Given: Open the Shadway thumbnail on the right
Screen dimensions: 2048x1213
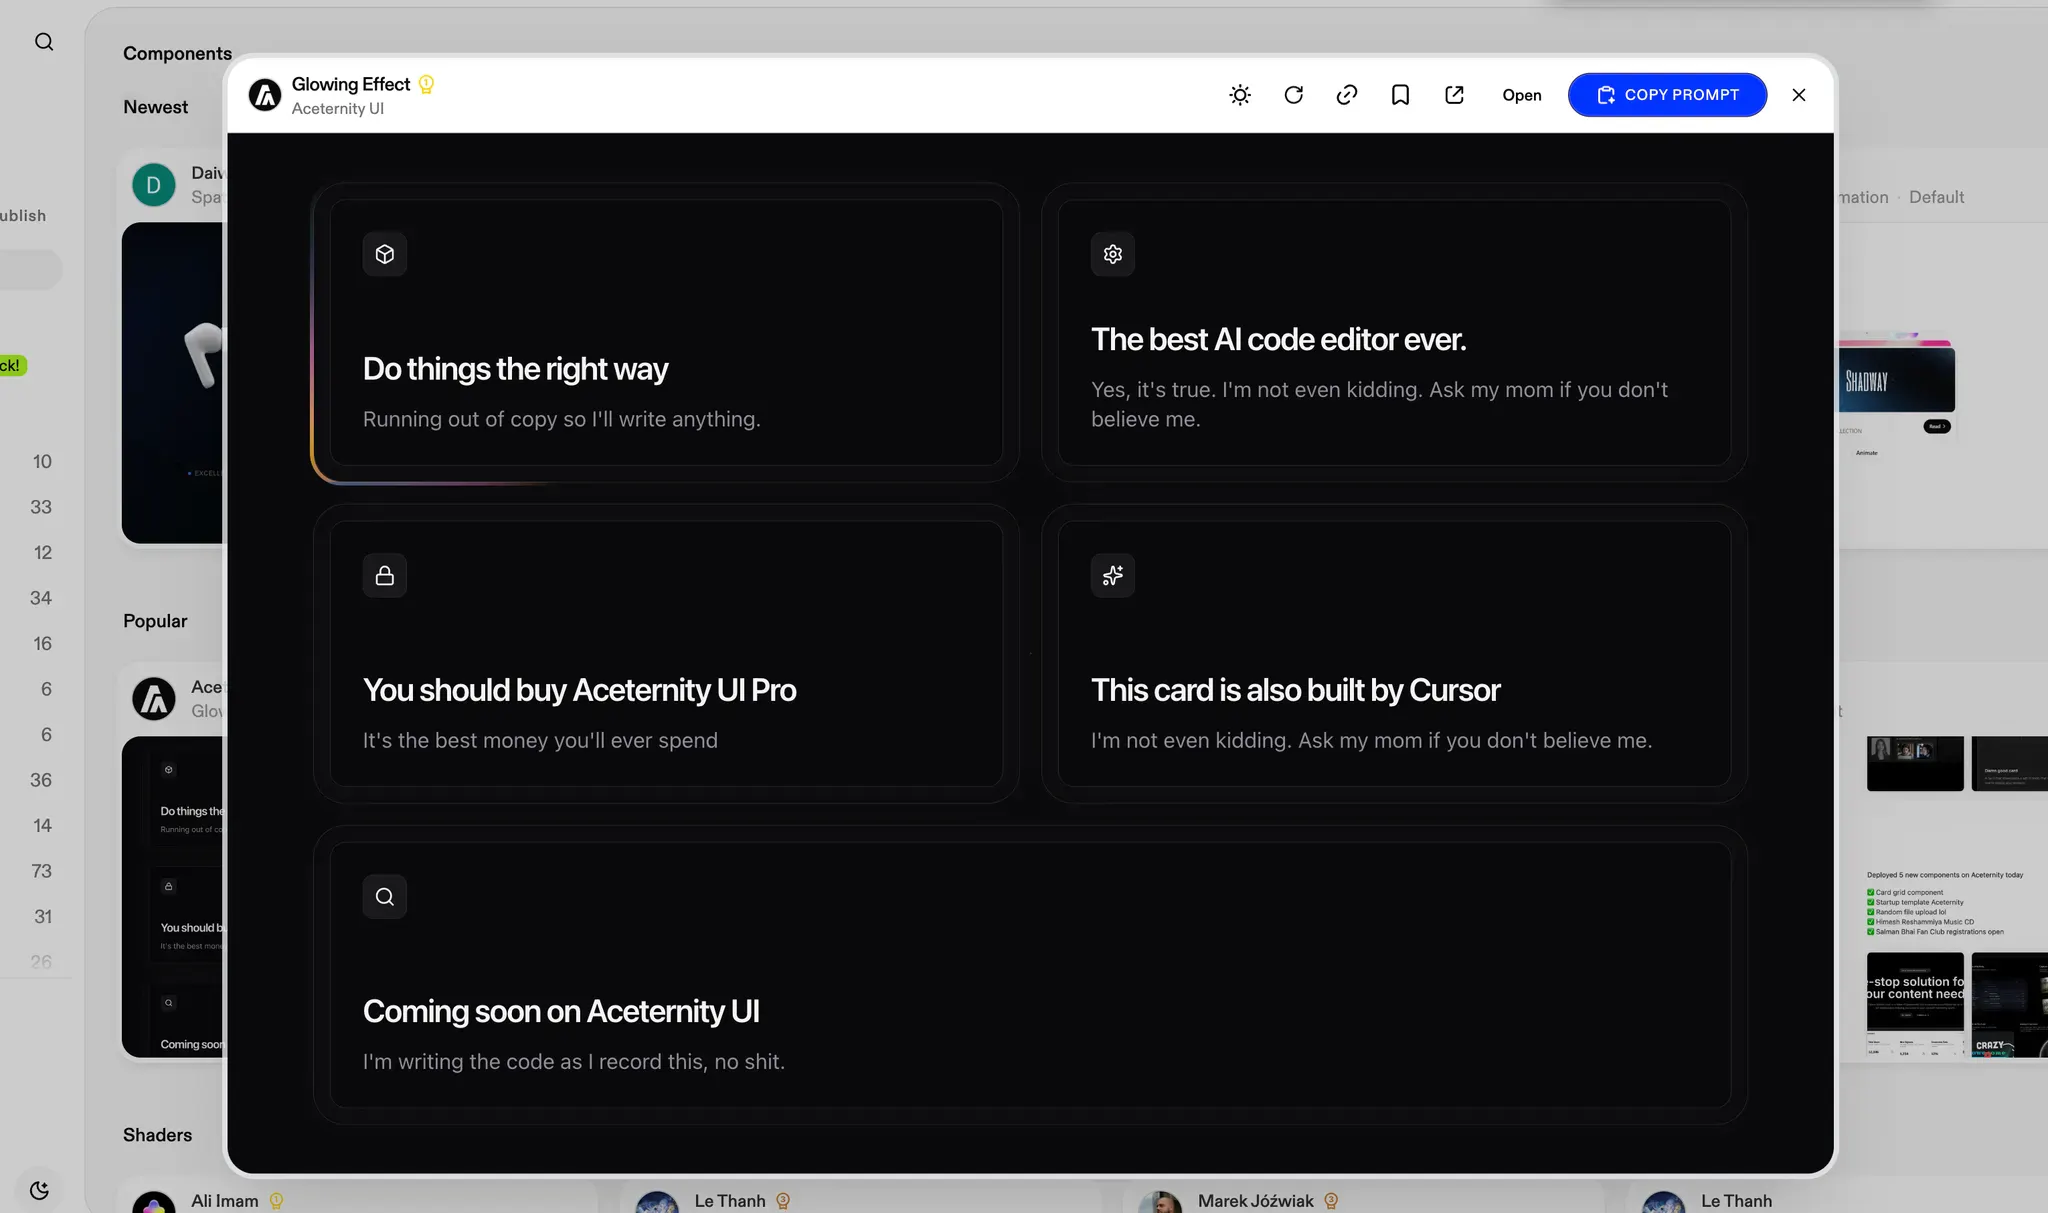Looking at the screenshot, I should coord(1896,380).
